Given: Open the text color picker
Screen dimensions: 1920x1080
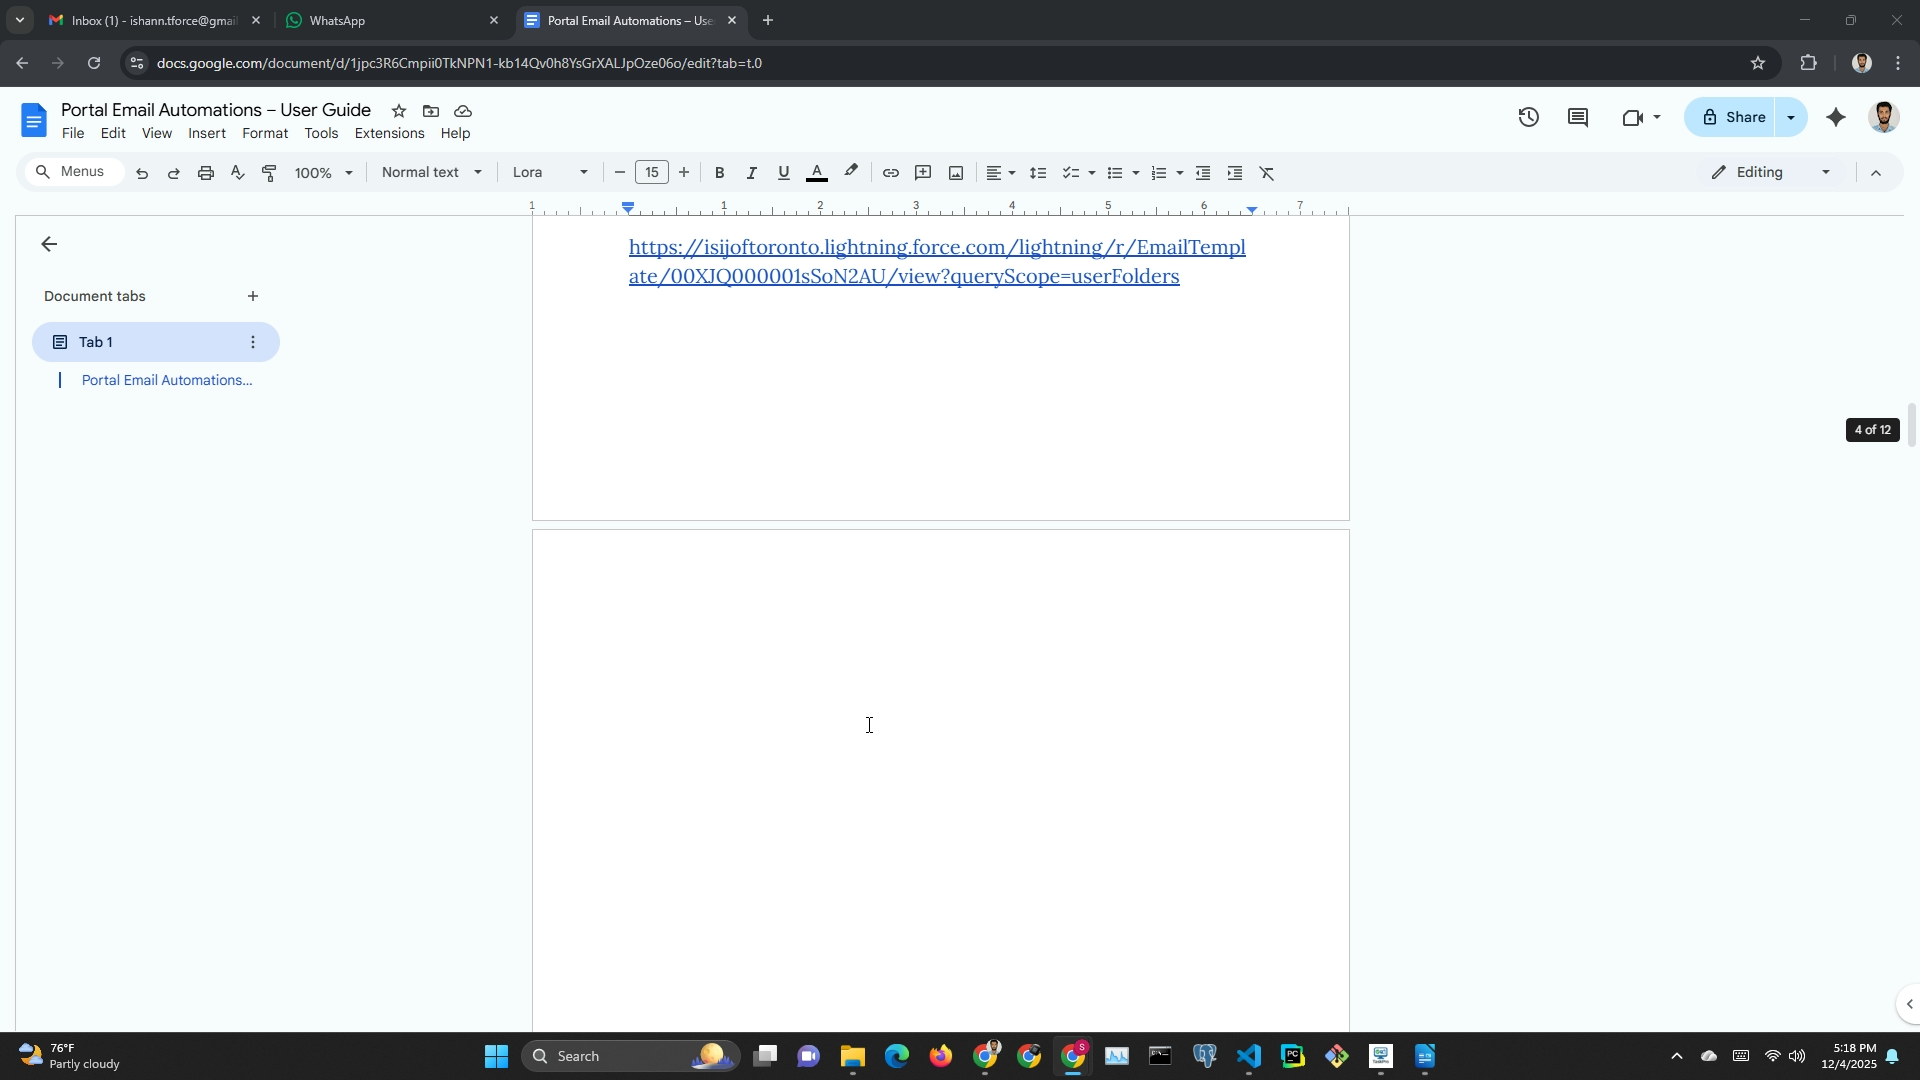Looking at the screenshot, I should (x=816, y=173).
